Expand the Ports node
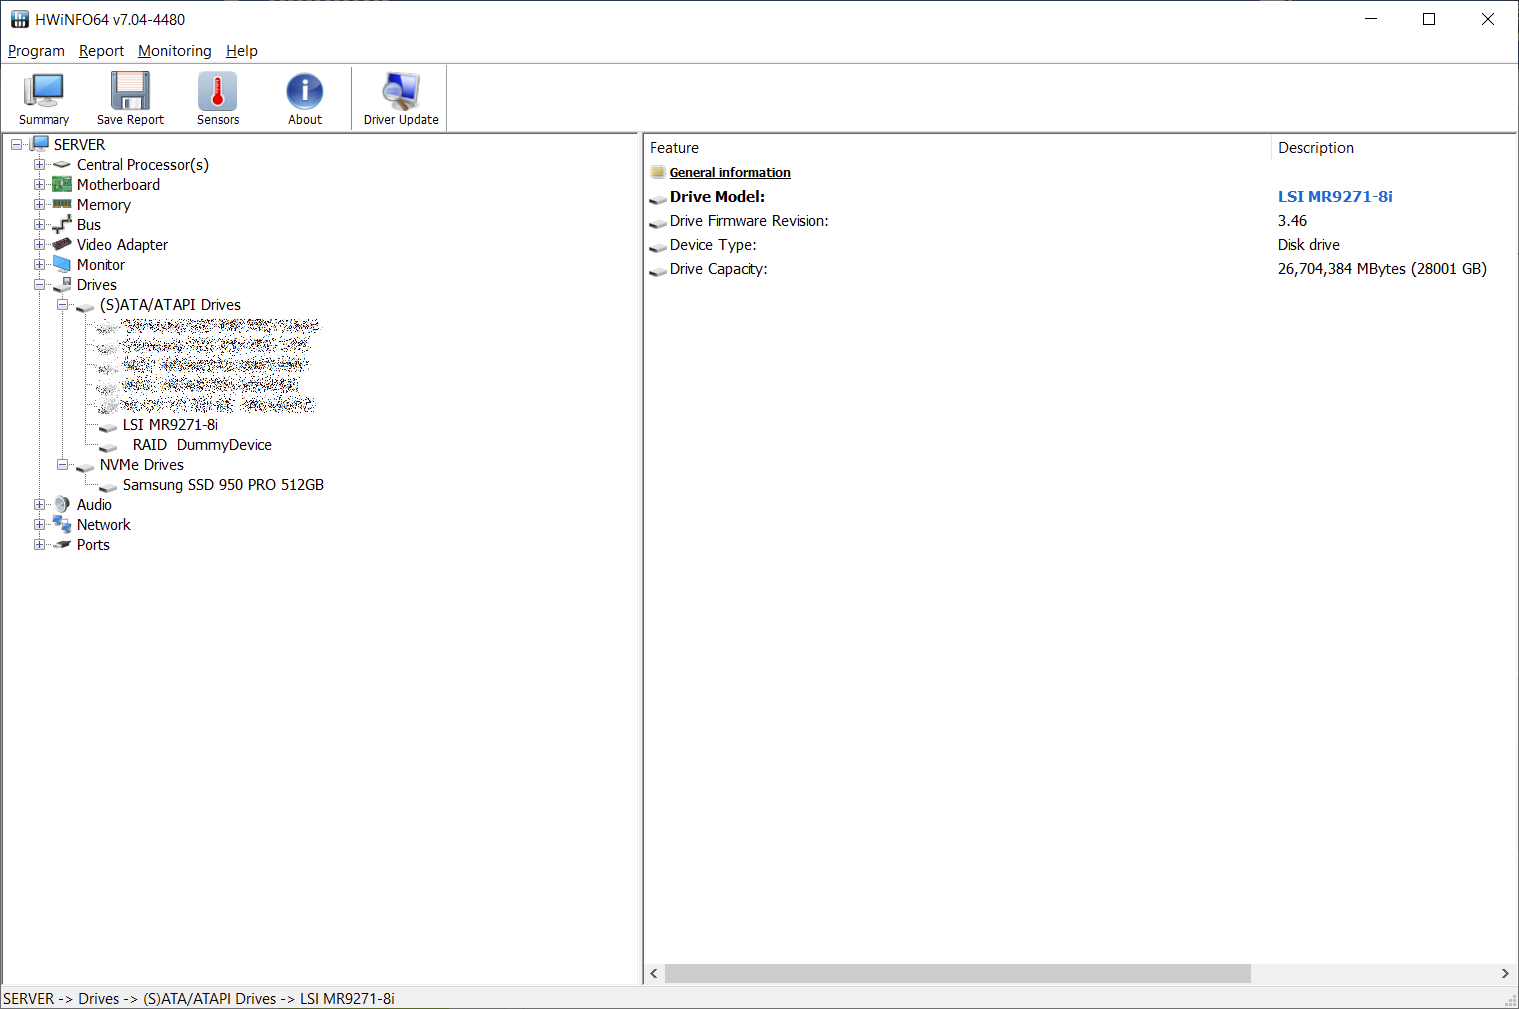 39,544
